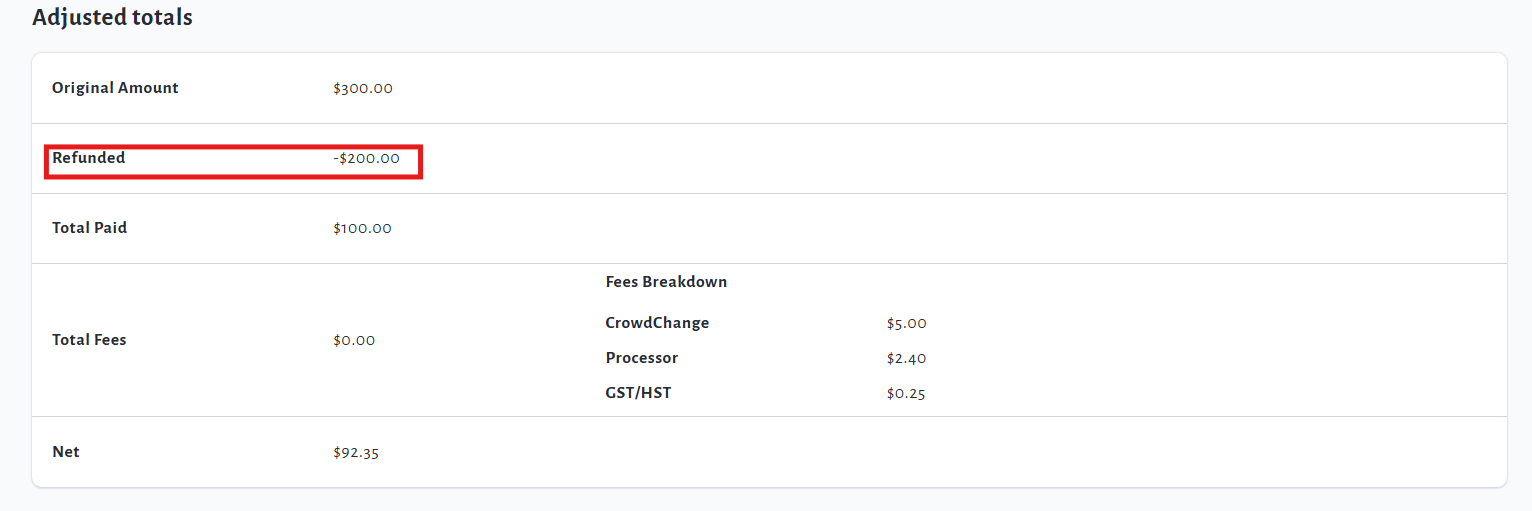Screen dimensions: 1532x511
Task: Open the $100.00 total paid amount
Action: [x=362, y=228]
